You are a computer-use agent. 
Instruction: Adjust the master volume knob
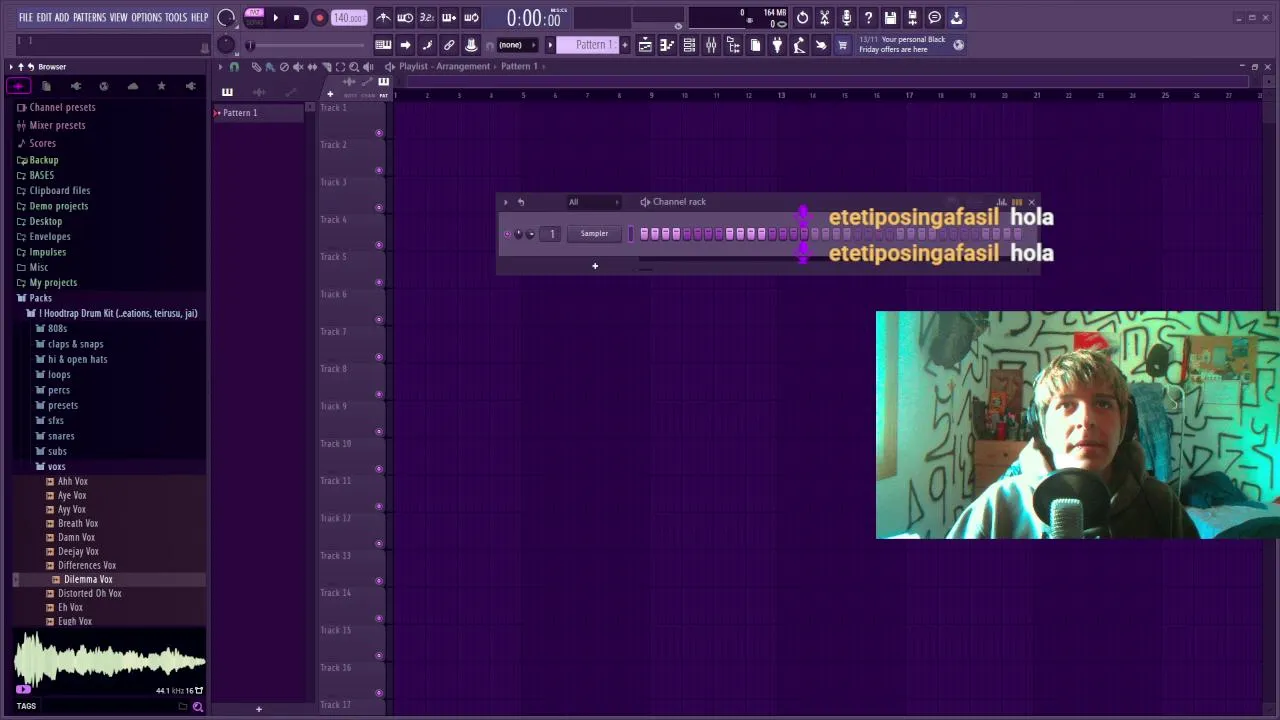(x=226, y=17)
